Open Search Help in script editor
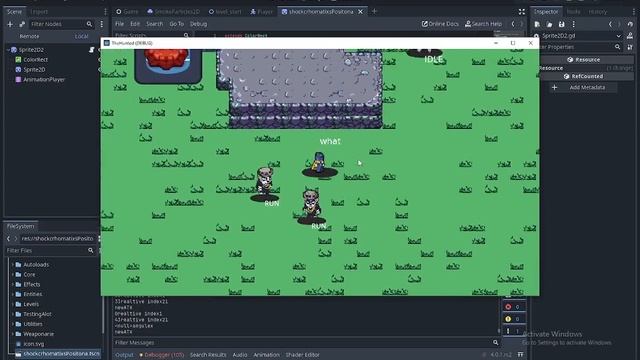Screen dimensions: 640x360 (484, 24)
